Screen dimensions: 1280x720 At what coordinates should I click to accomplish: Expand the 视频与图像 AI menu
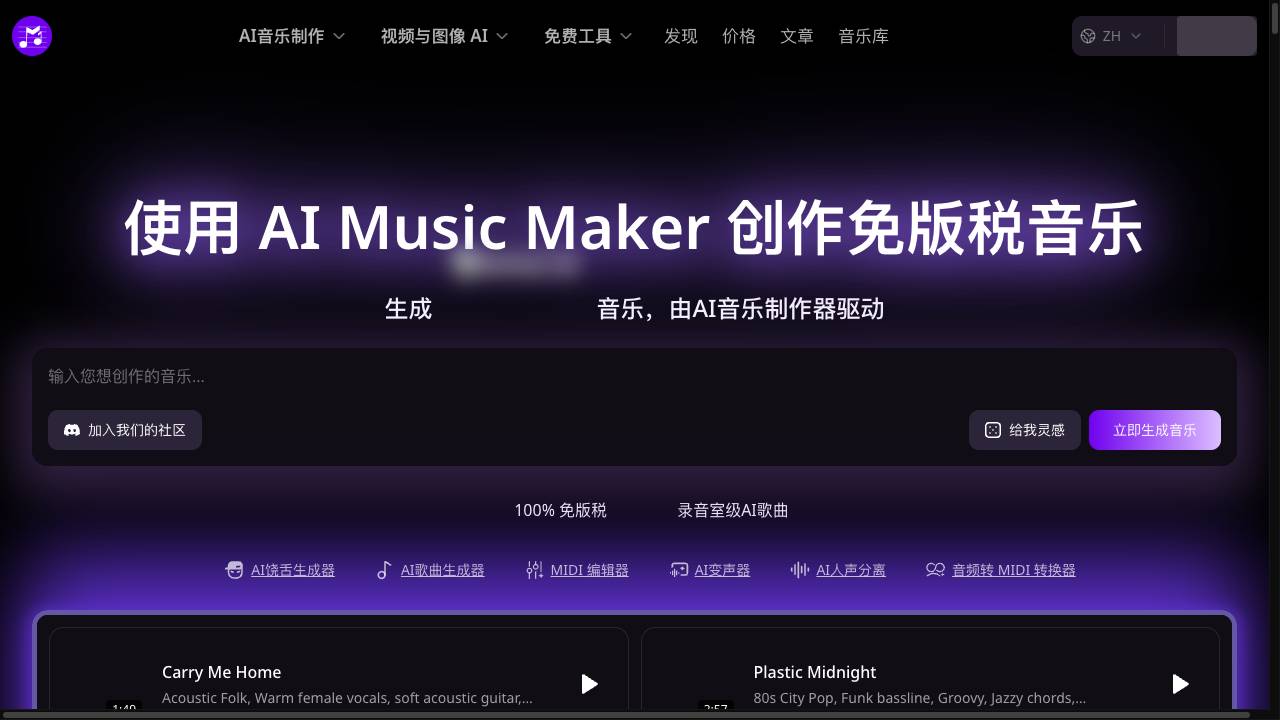pos(444,36)
